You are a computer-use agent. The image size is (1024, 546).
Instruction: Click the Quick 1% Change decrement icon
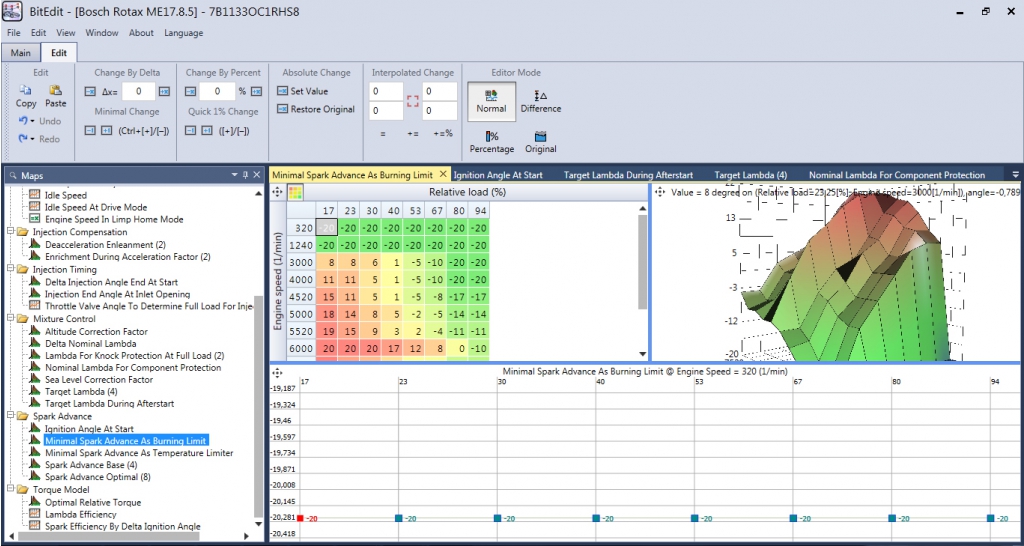190,131
